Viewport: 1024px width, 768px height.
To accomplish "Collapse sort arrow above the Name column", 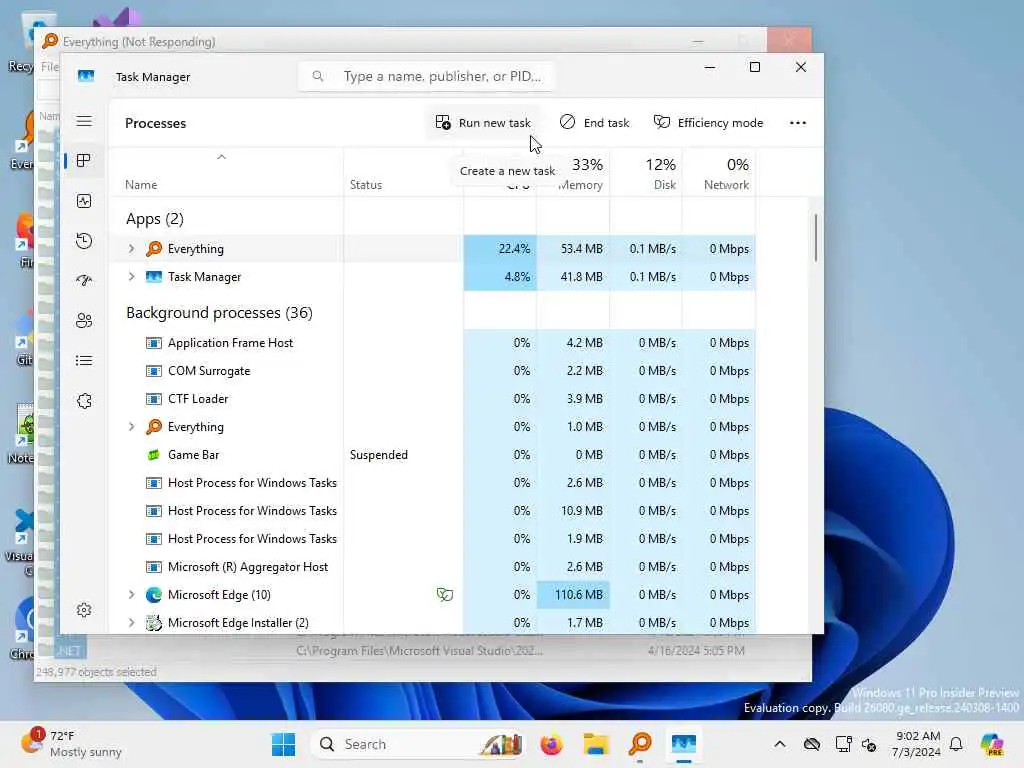I will pos(221,157).
